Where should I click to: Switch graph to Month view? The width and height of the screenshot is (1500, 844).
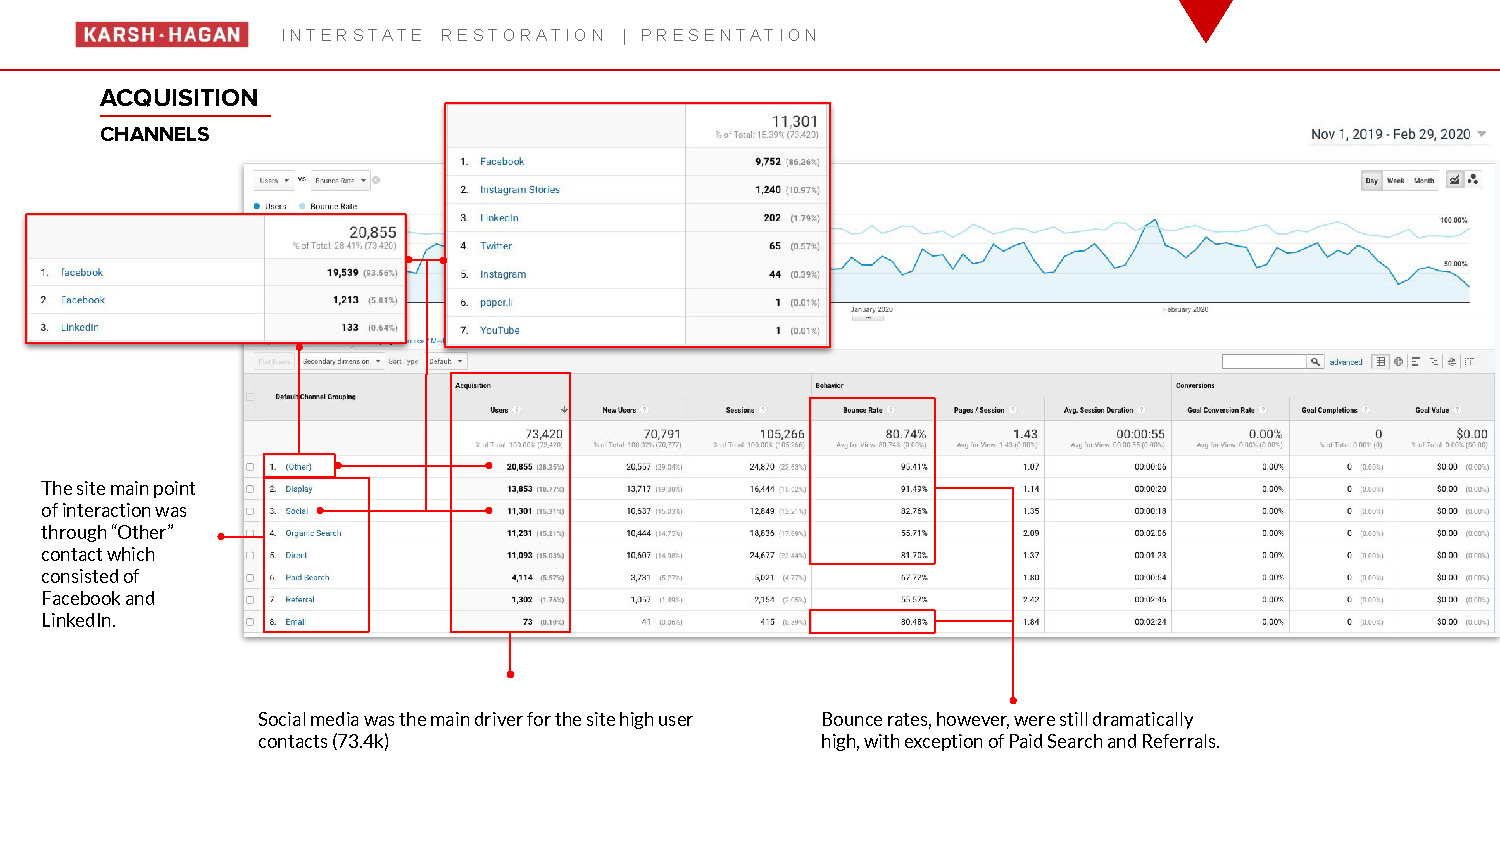click(1424, 181)
